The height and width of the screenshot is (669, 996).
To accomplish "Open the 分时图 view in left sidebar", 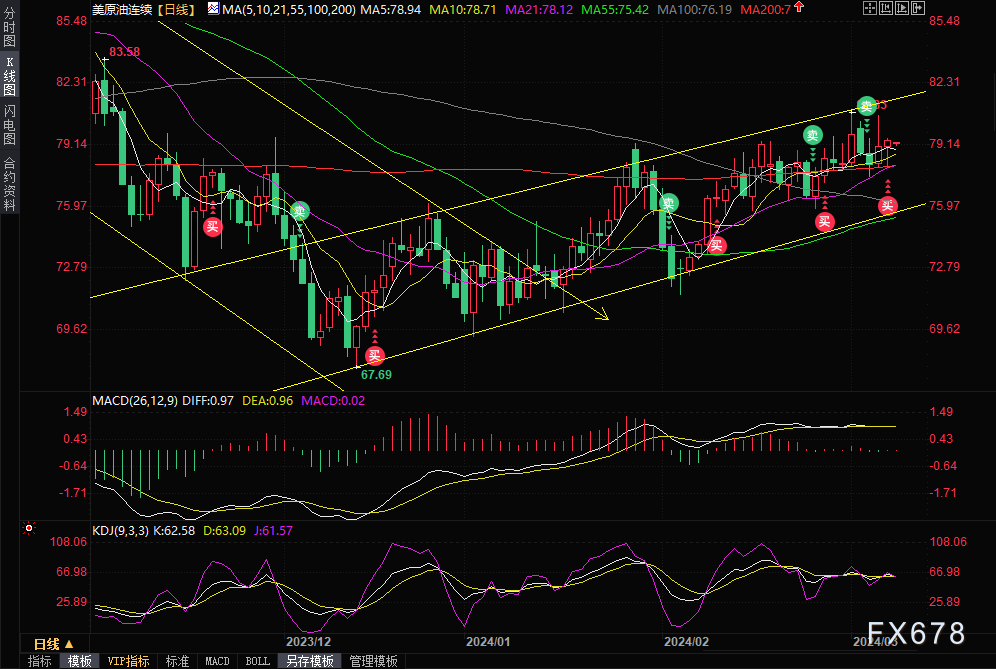I will click(10, 27).
